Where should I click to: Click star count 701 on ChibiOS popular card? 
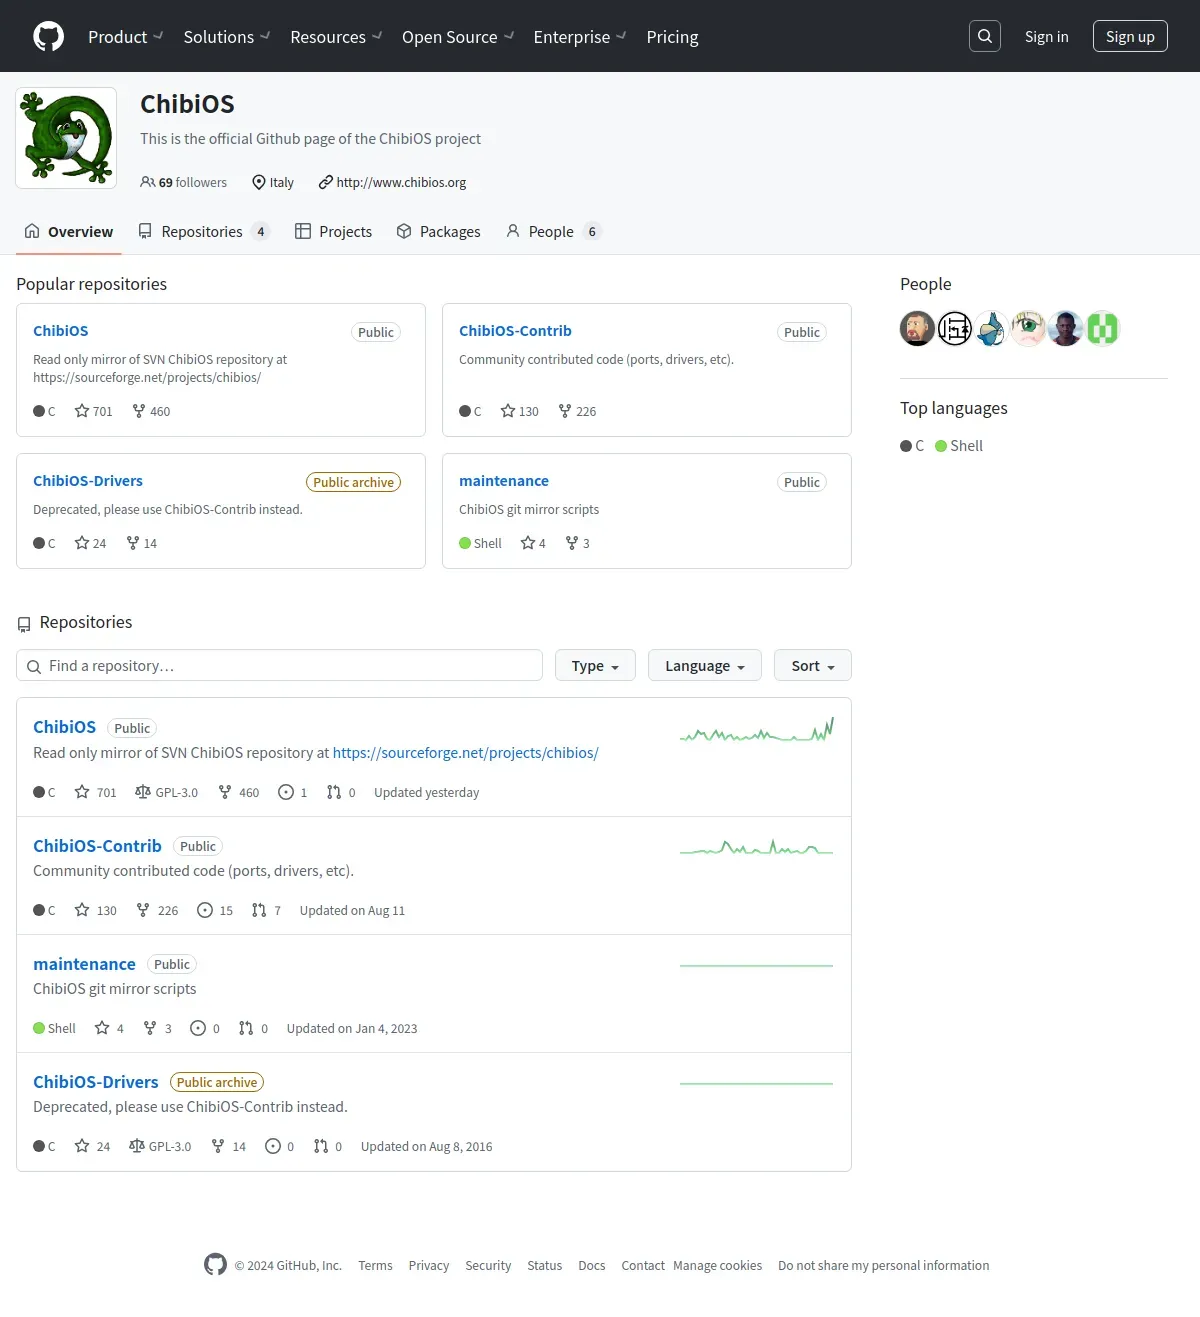click(93, 411)
